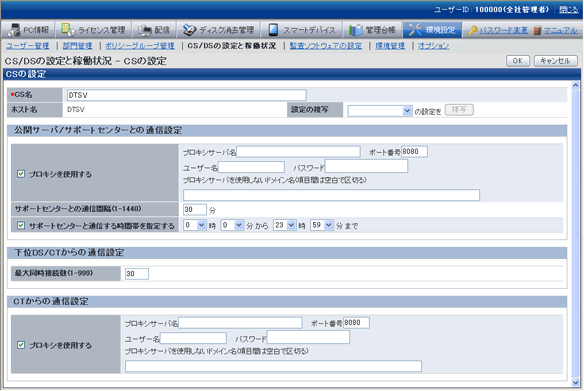Image resolution: width=584 pixels, height=391 pixels.
Task: Click パスワード field in 公開サーバ section
Action: [x=366, y=166]
